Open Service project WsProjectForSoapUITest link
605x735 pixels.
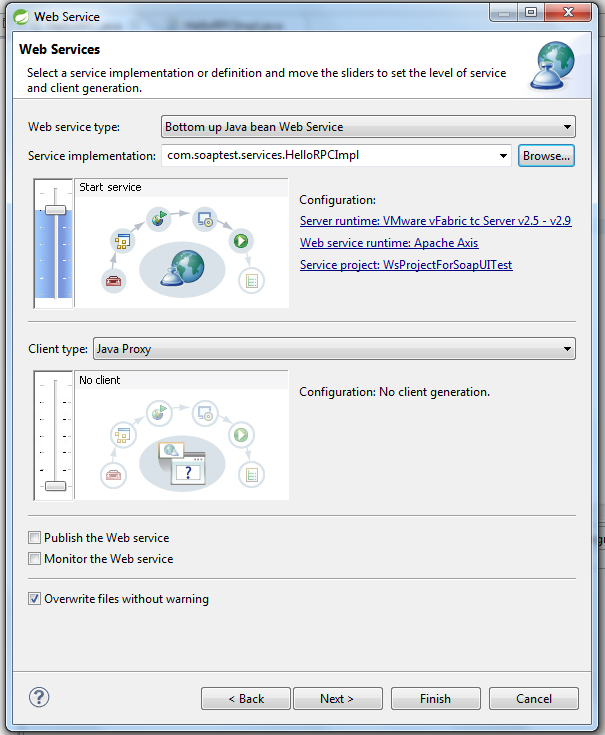click(406, 265)
